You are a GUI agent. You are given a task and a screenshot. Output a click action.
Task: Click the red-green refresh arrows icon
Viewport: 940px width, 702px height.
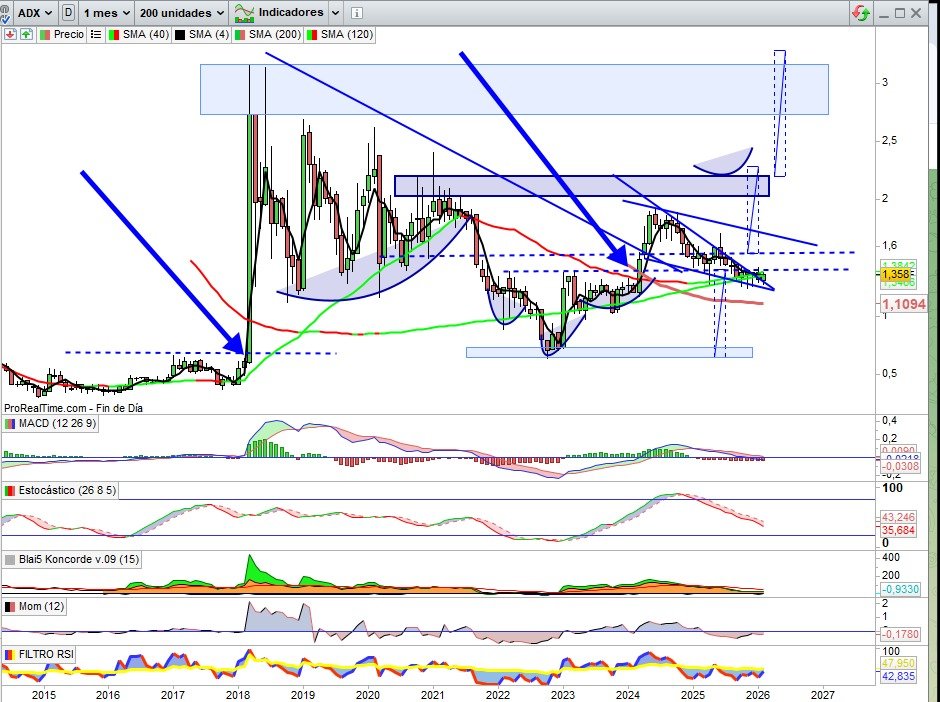tap(861, 13)
